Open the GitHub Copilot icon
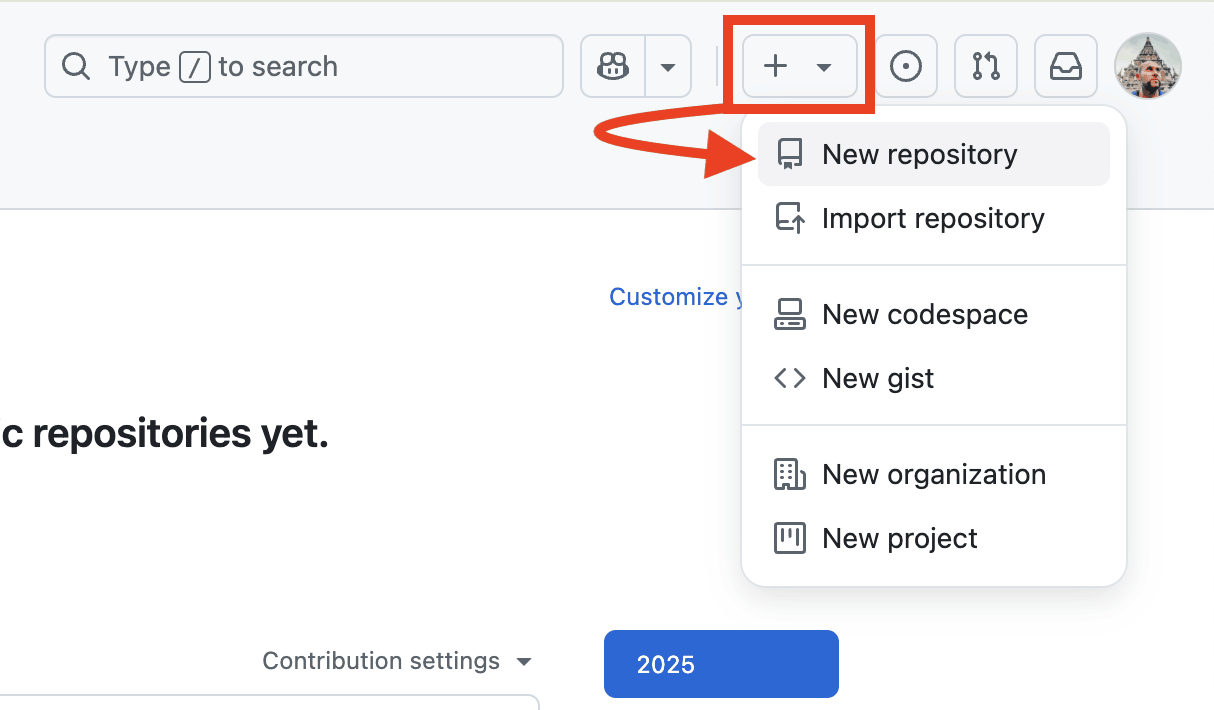The height and width of the screenshot is (710, 1214). pos(612,66)
